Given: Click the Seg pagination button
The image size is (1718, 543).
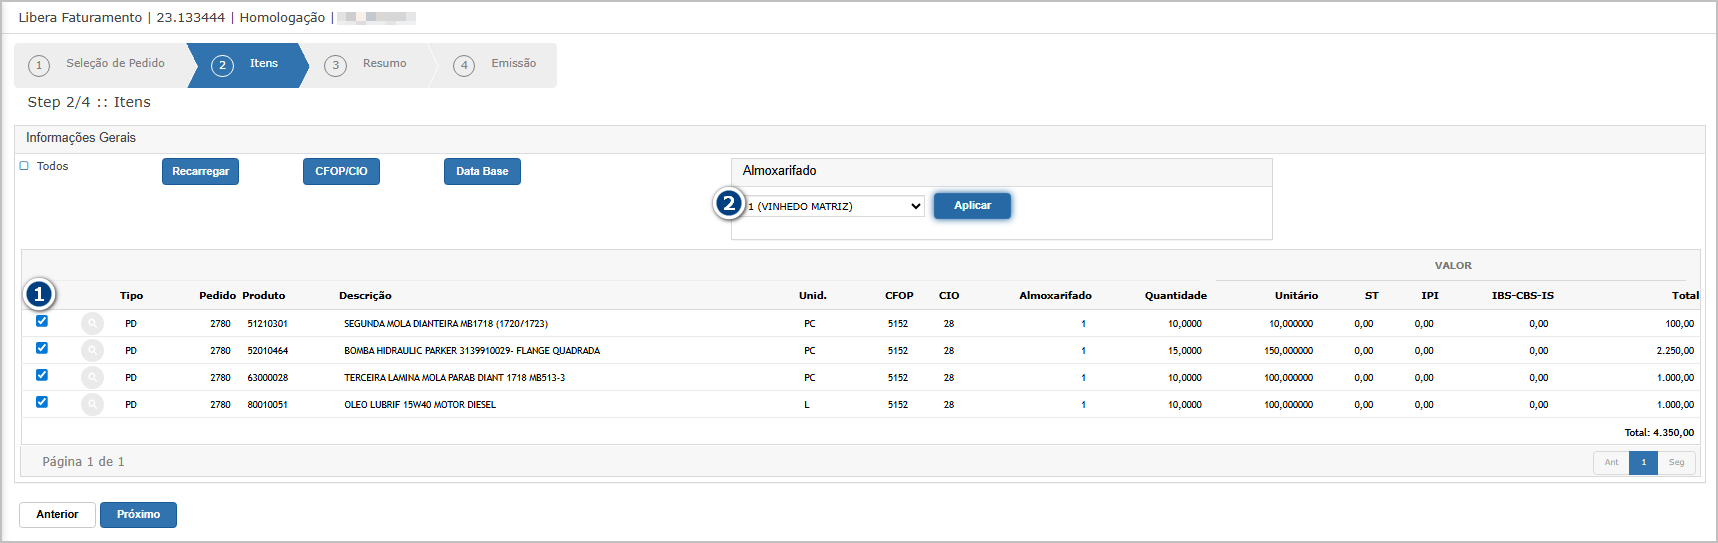Looking at the screenshot, I should click(x=1676, y=463).
